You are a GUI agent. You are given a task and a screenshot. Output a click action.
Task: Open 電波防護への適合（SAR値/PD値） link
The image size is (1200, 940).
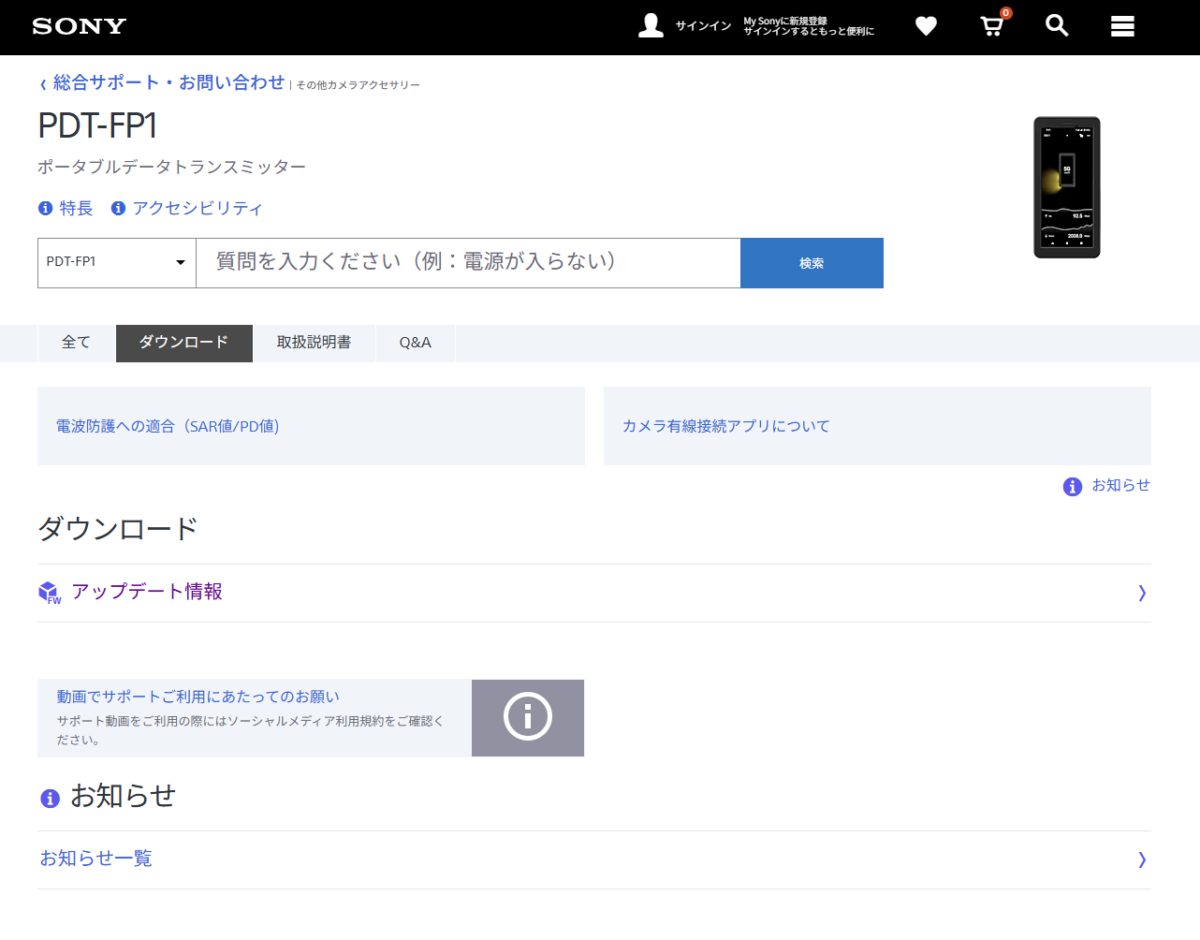[x=168, y=426]
